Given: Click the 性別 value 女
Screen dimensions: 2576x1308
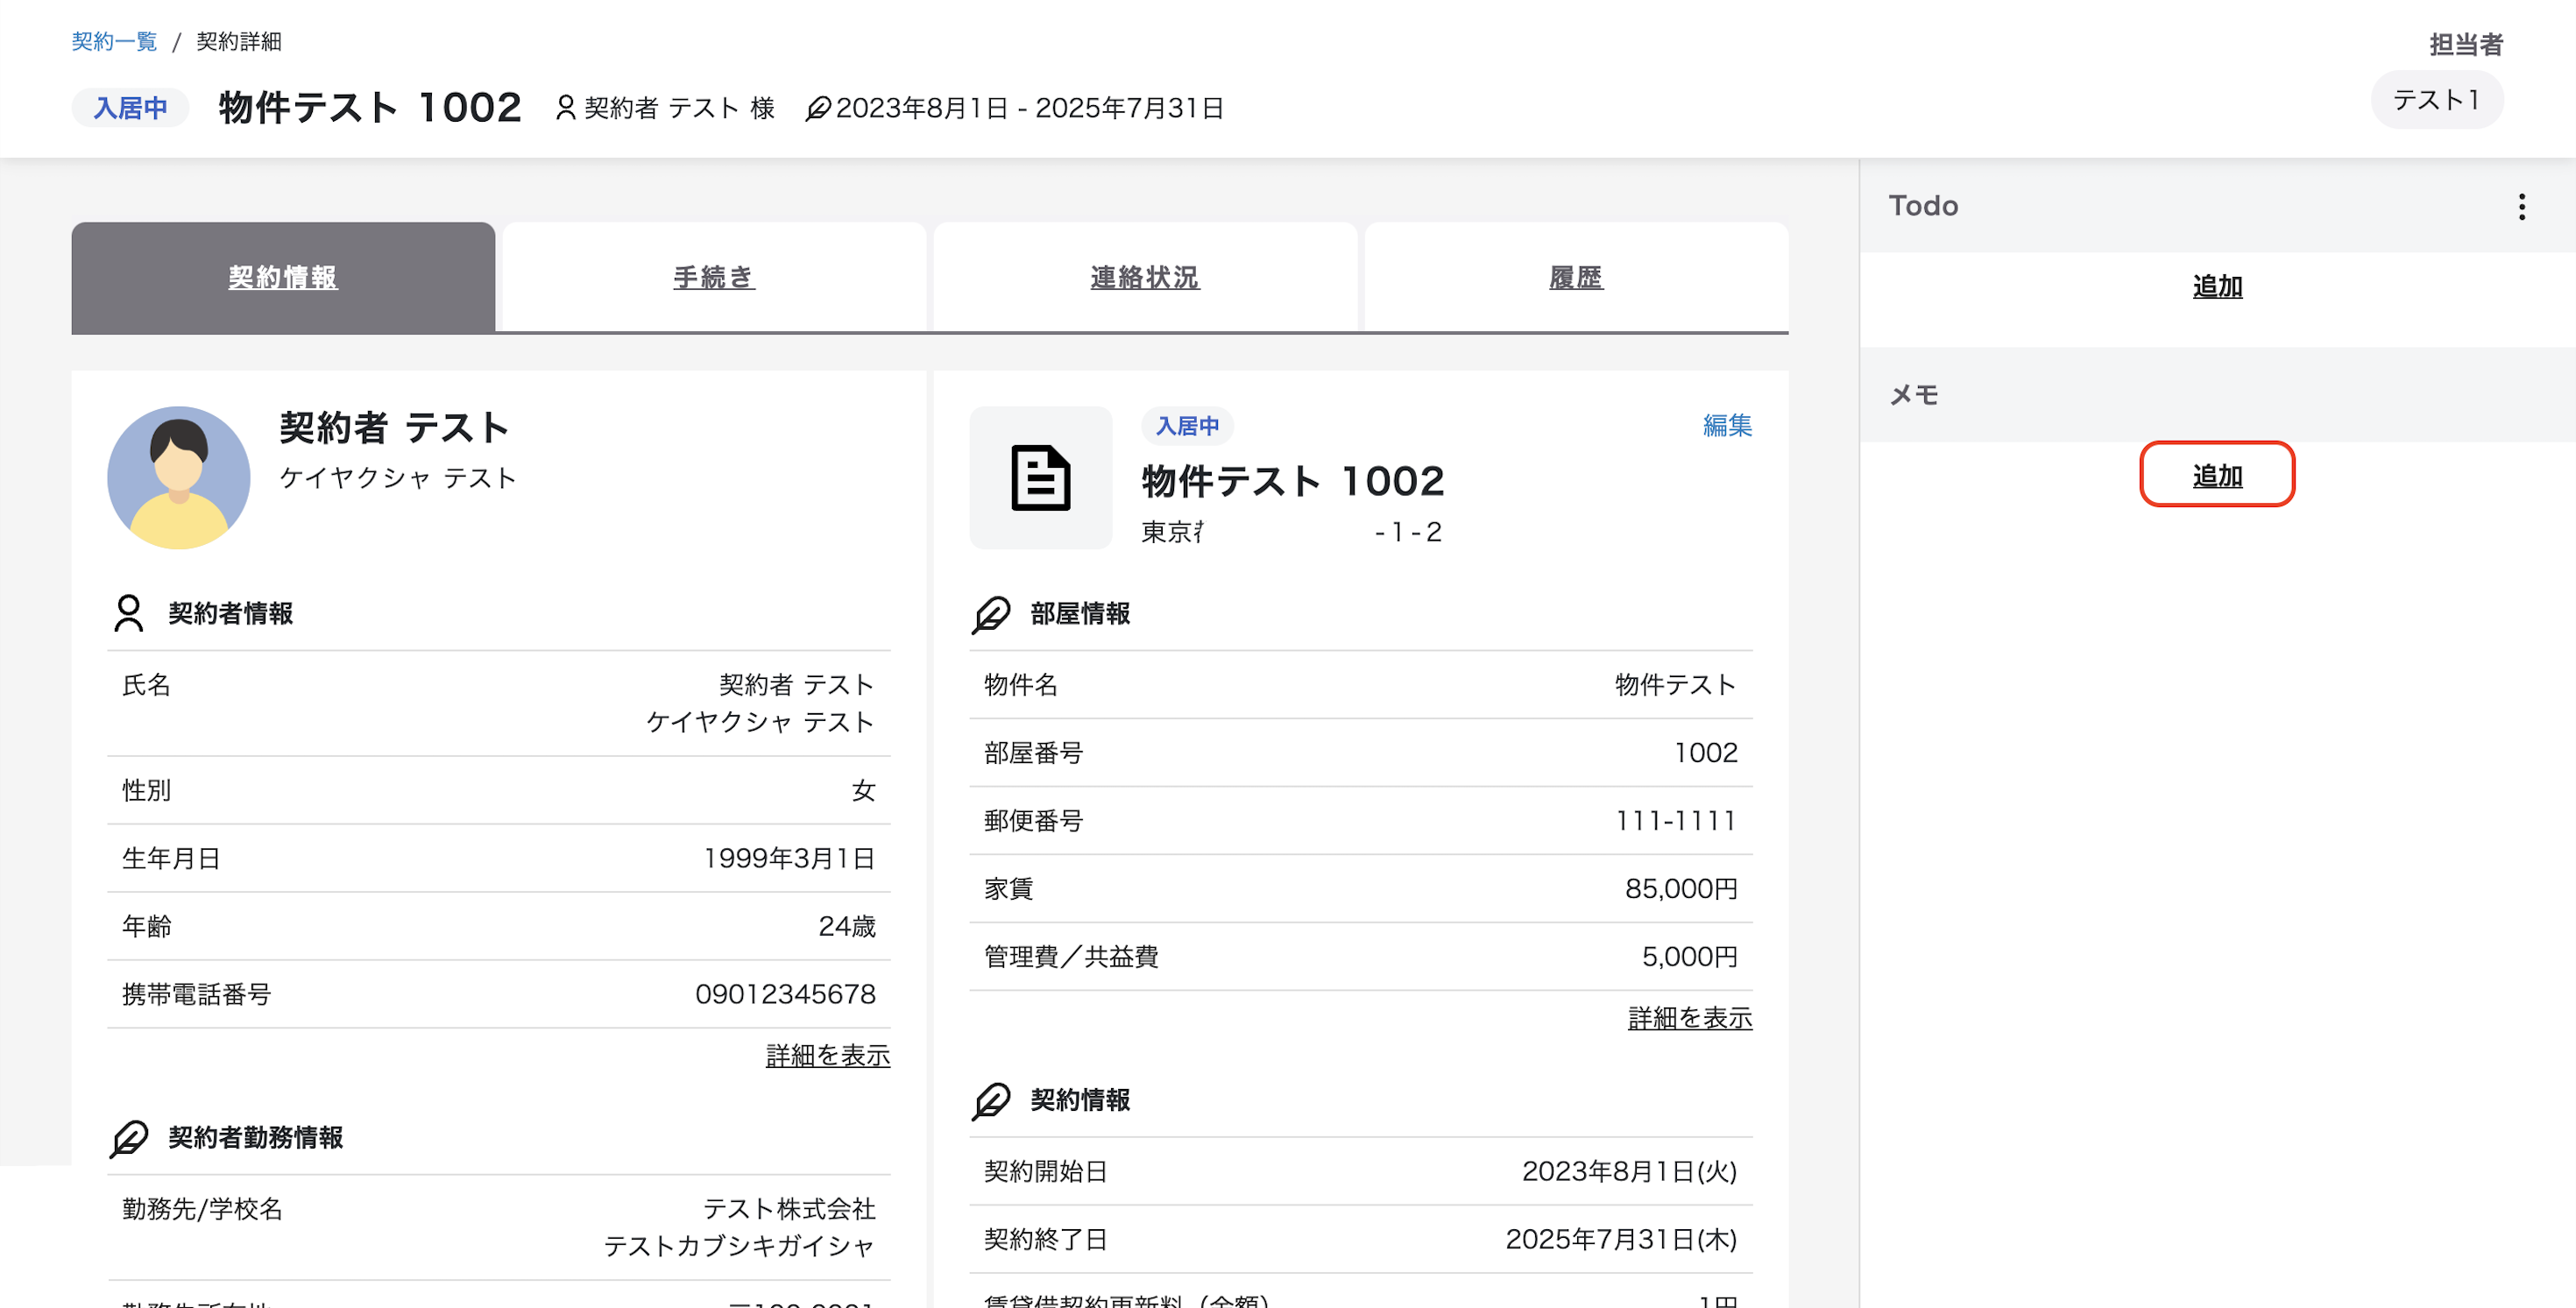Looking at the screenshot, I should [x=863, y=790].
